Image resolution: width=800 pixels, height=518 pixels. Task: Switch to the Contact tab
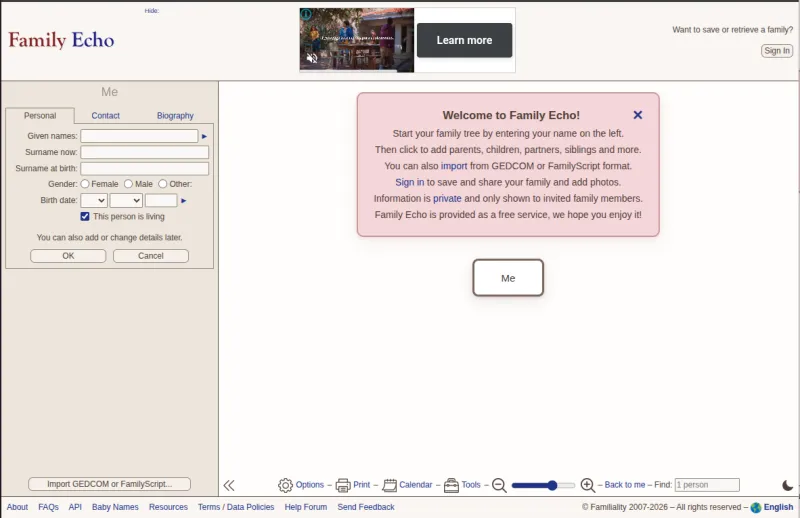click(x=106, y=116)
